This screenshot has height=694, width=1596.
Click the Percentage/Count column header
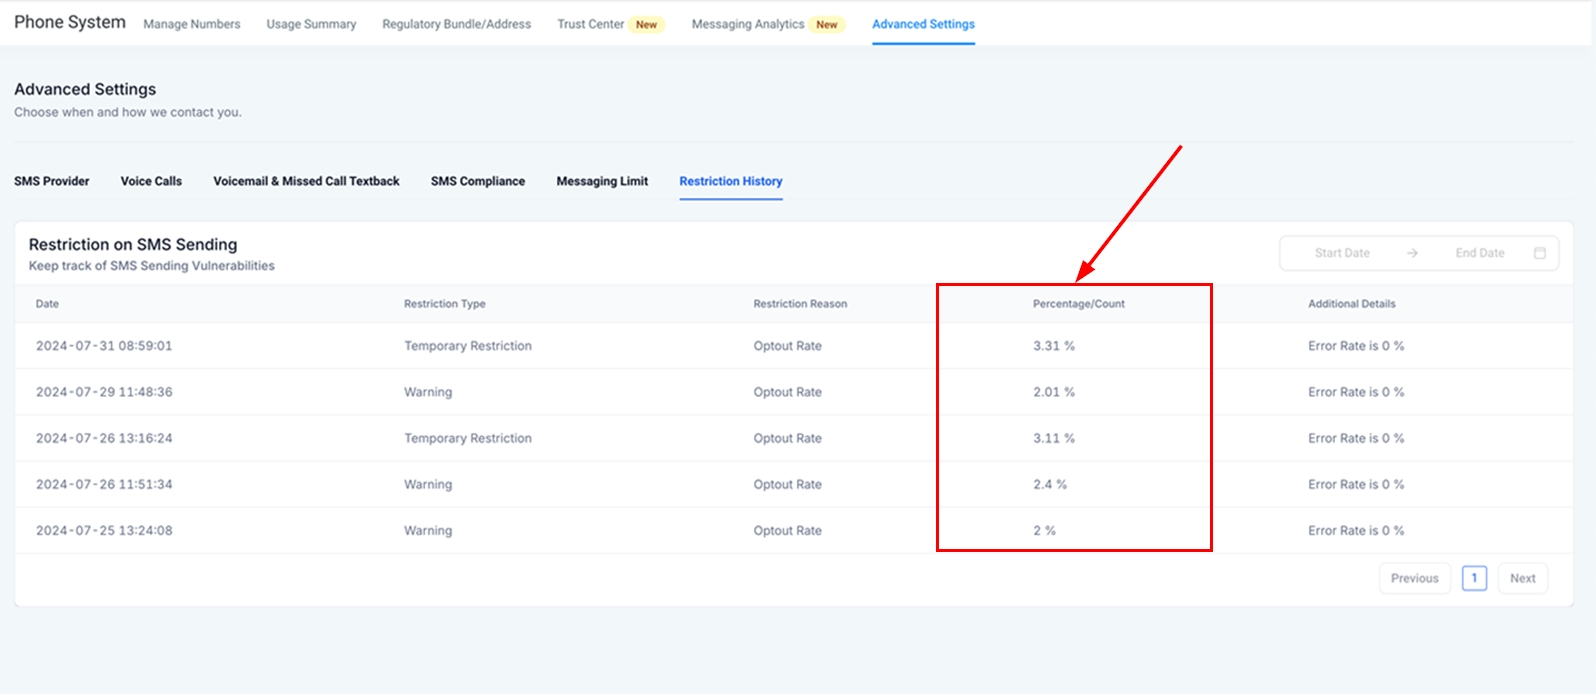point(1078,304)
